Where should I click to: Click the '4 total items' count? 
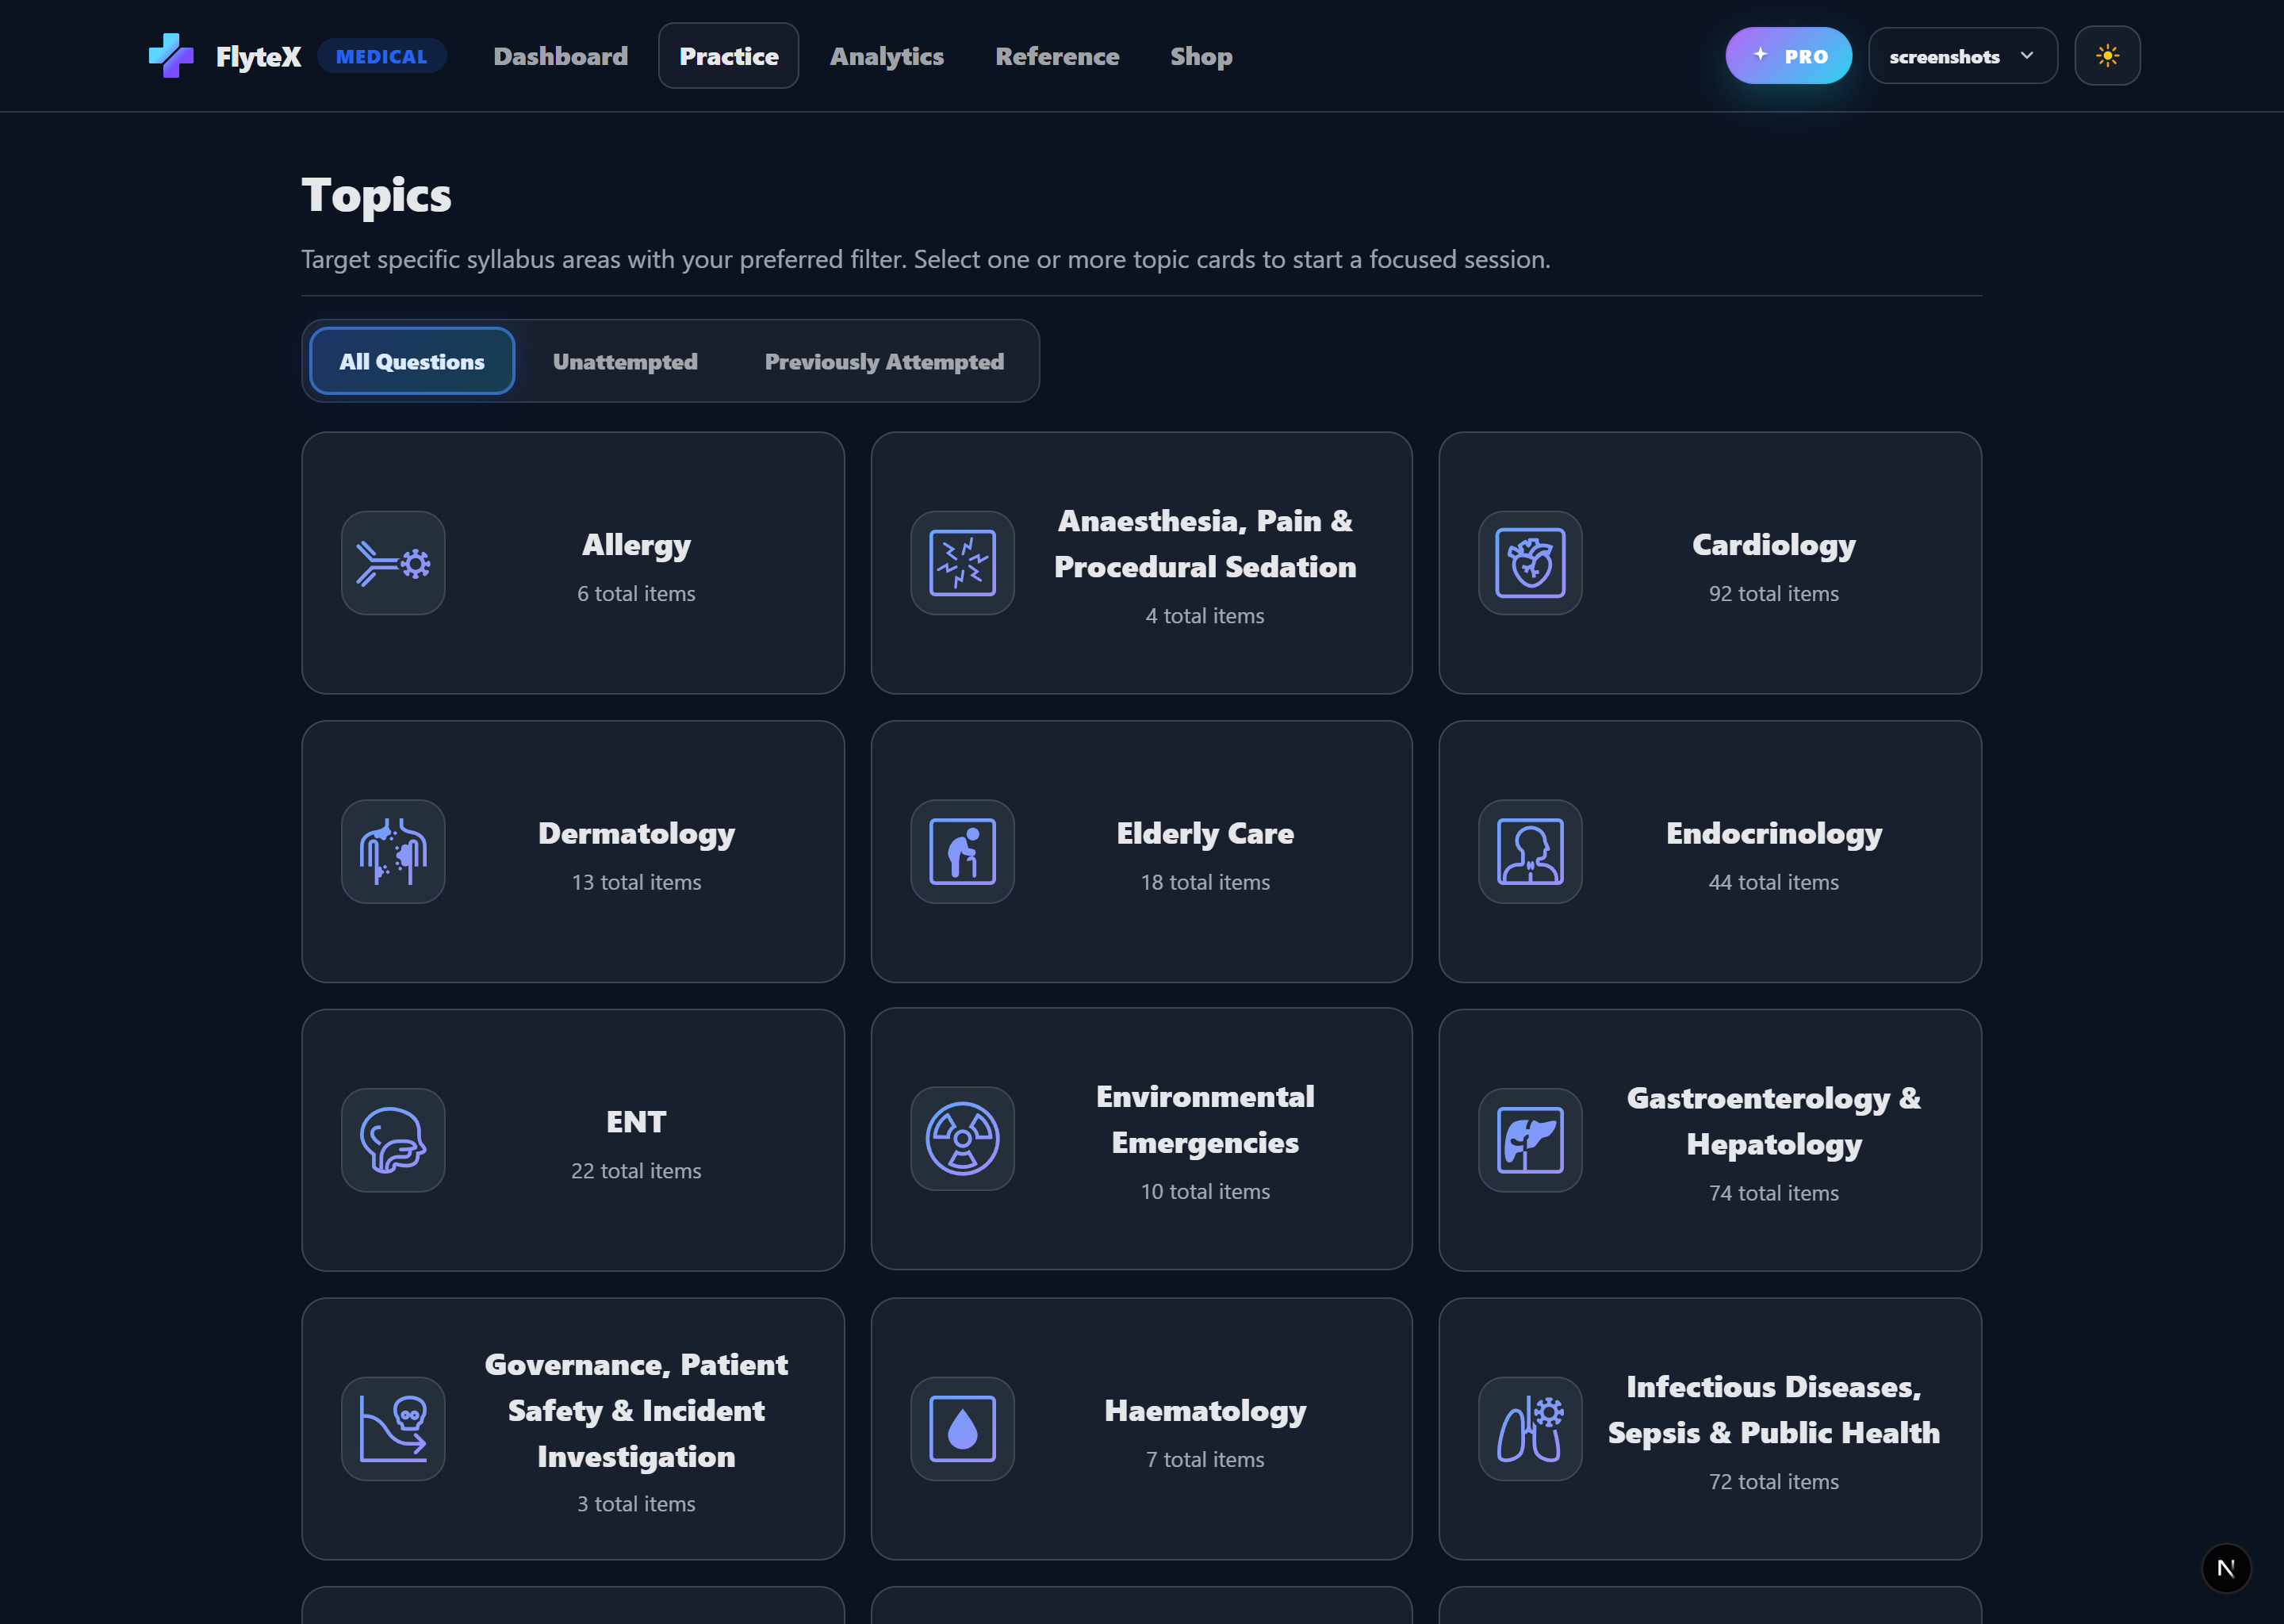click(1205, 616)
